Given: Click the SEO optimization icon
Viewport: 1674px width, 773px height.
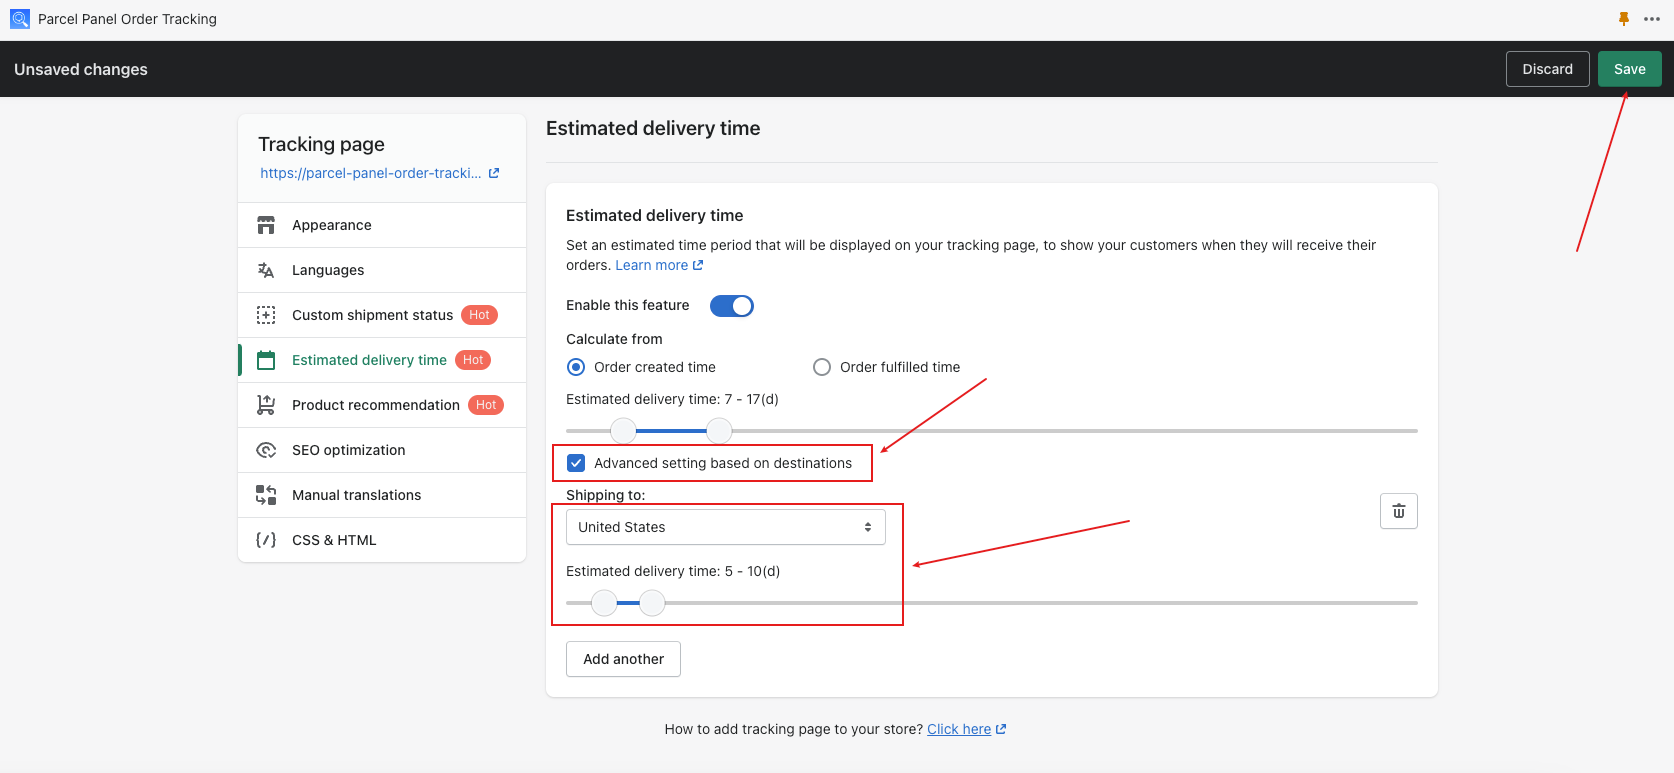Looking at the screenshot, I should (x=266, y=450).
